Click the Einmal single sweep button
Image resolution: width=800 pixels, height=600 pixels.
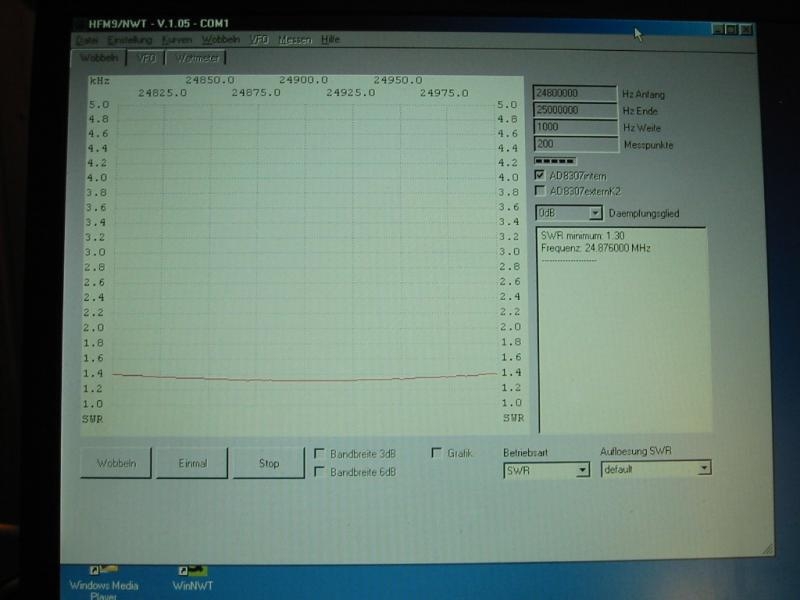point(192,463)
